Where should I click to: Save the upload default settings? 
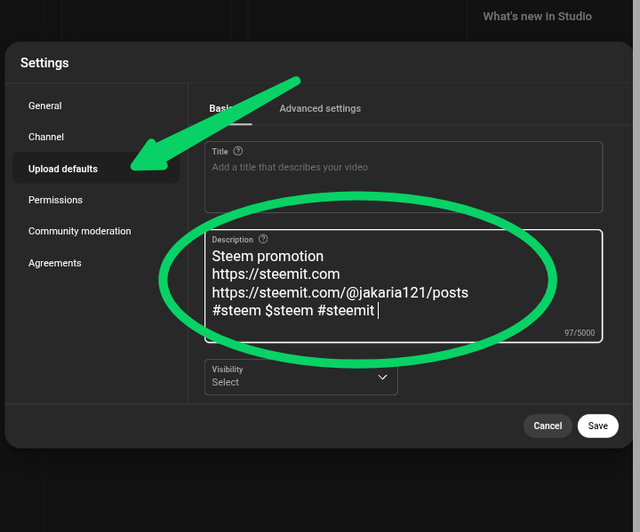(598, 426)
